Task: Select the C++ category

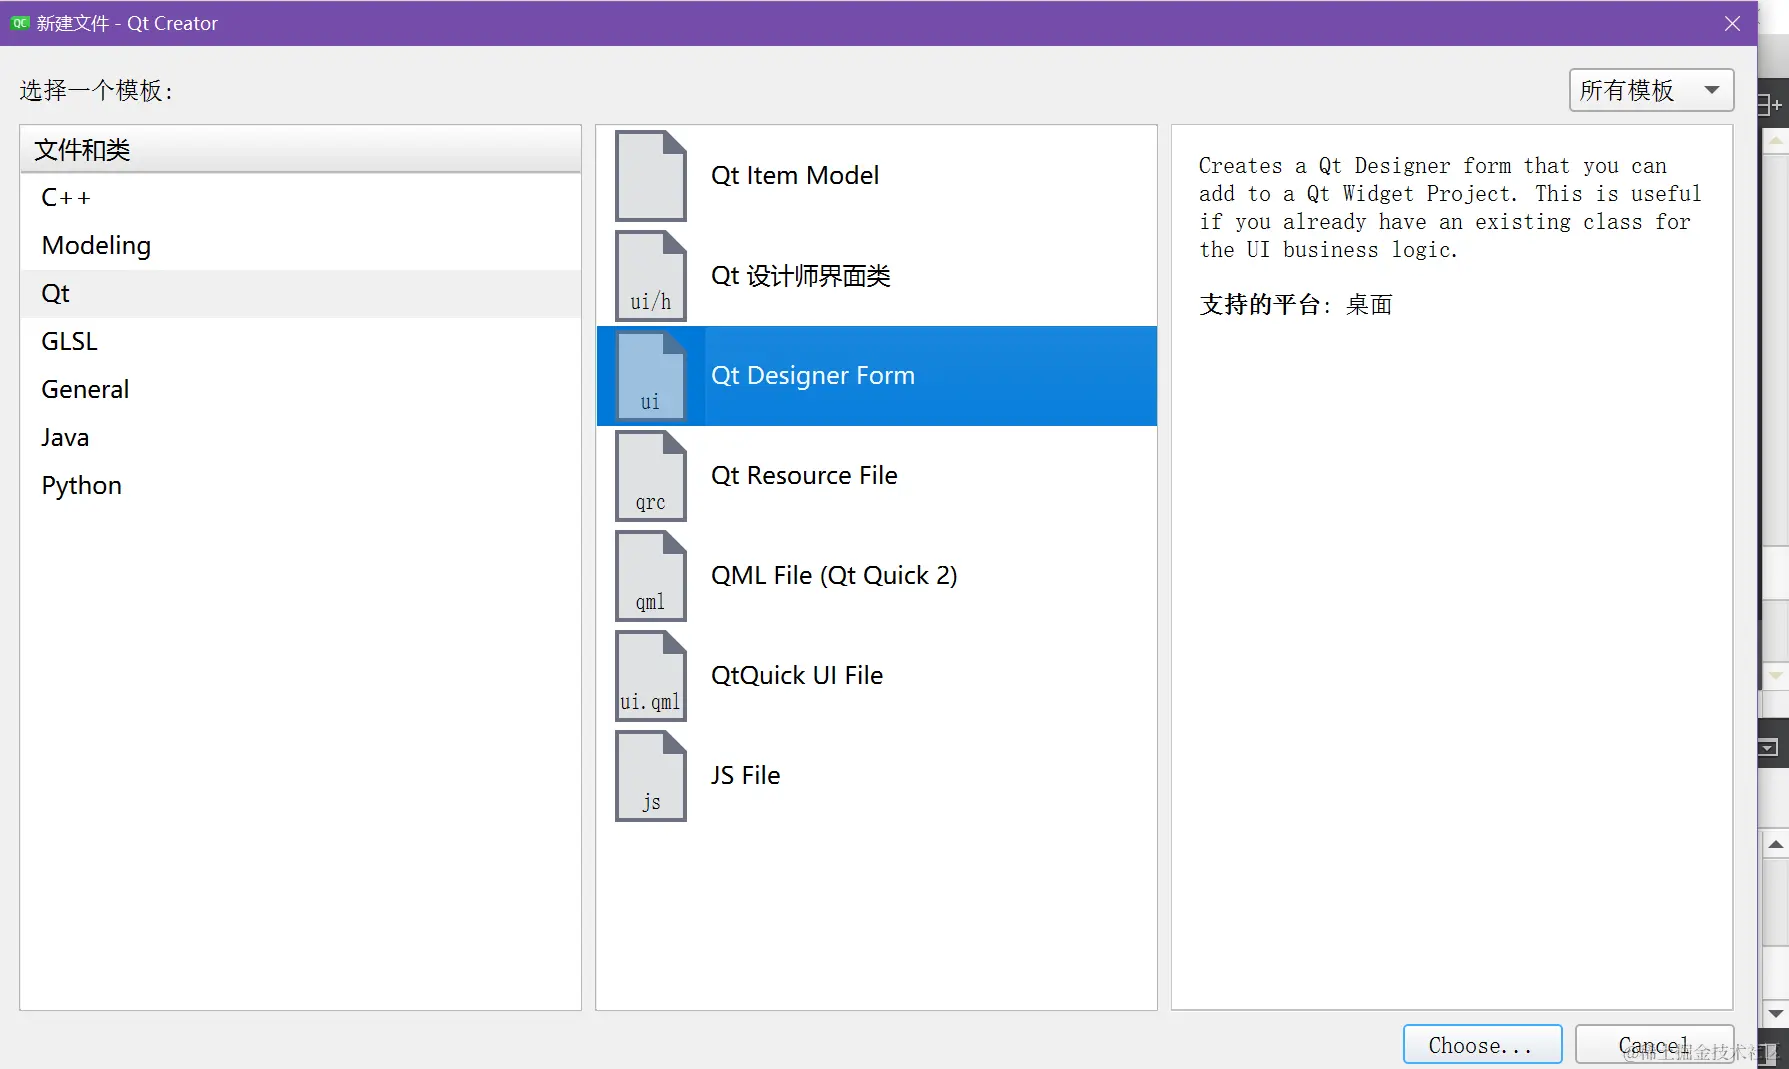Action: [x=300, y=198]
